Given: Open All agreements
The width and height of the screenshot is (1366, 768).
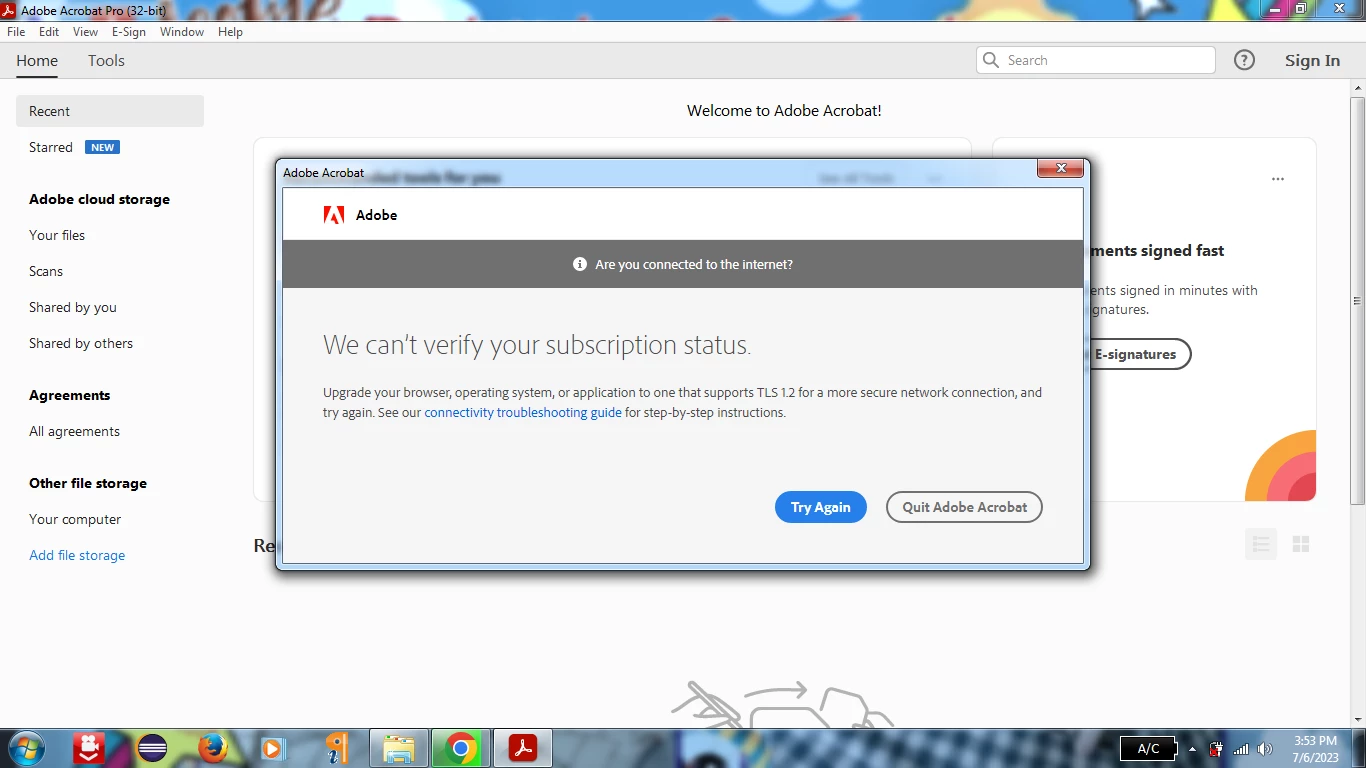Looking at the screenshot, I should pos(74,431).
